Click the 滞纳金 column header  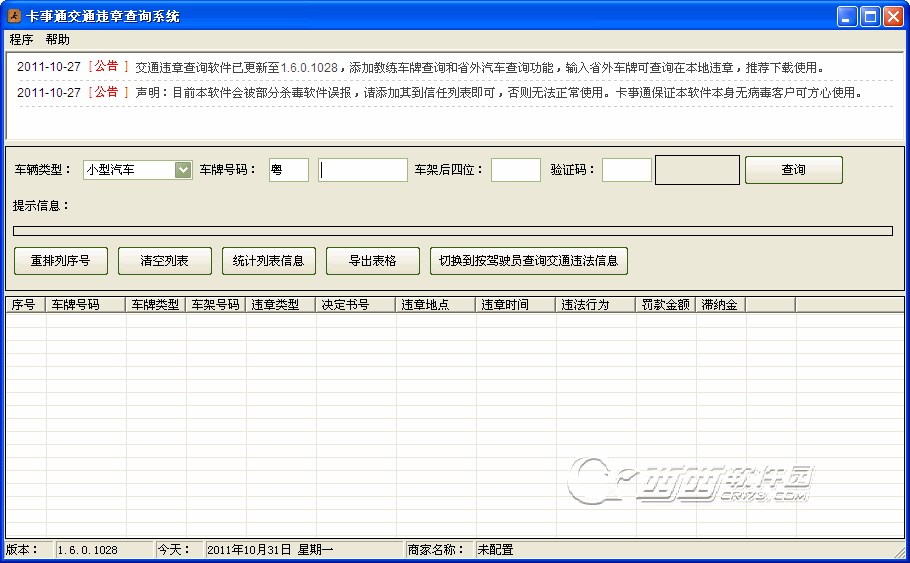click(x=721, y=305)
